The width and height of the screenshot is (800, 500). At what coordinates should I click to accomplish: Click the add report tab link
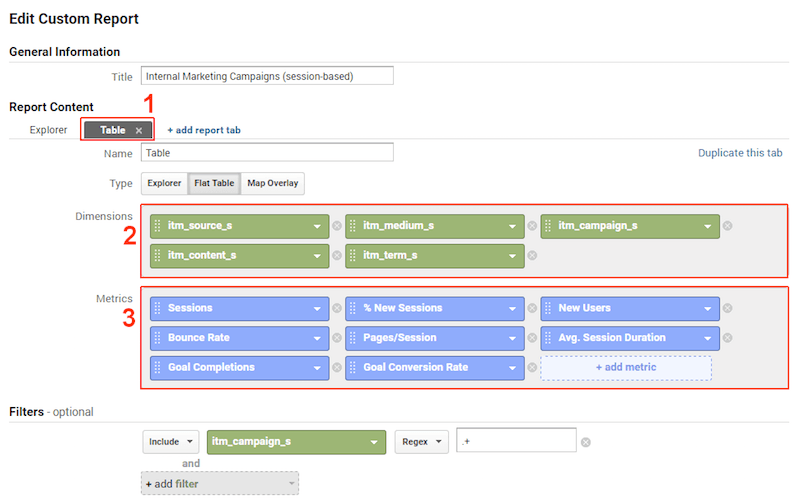tap(204, 130)
